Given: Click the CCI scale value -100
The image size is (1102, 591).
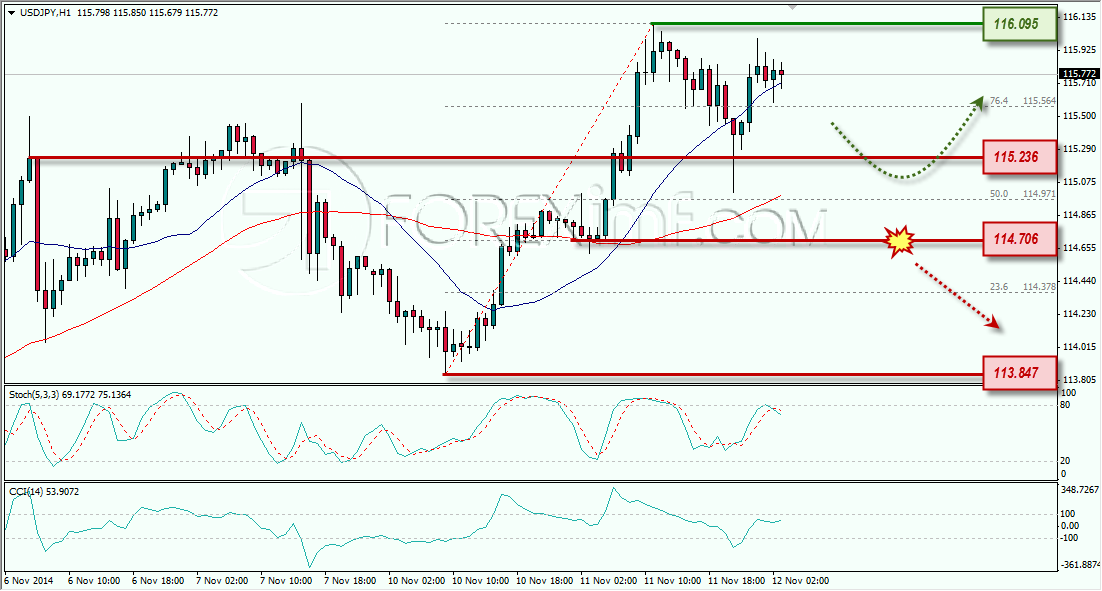Looking at the screenshot, I should pos(1070,538).
